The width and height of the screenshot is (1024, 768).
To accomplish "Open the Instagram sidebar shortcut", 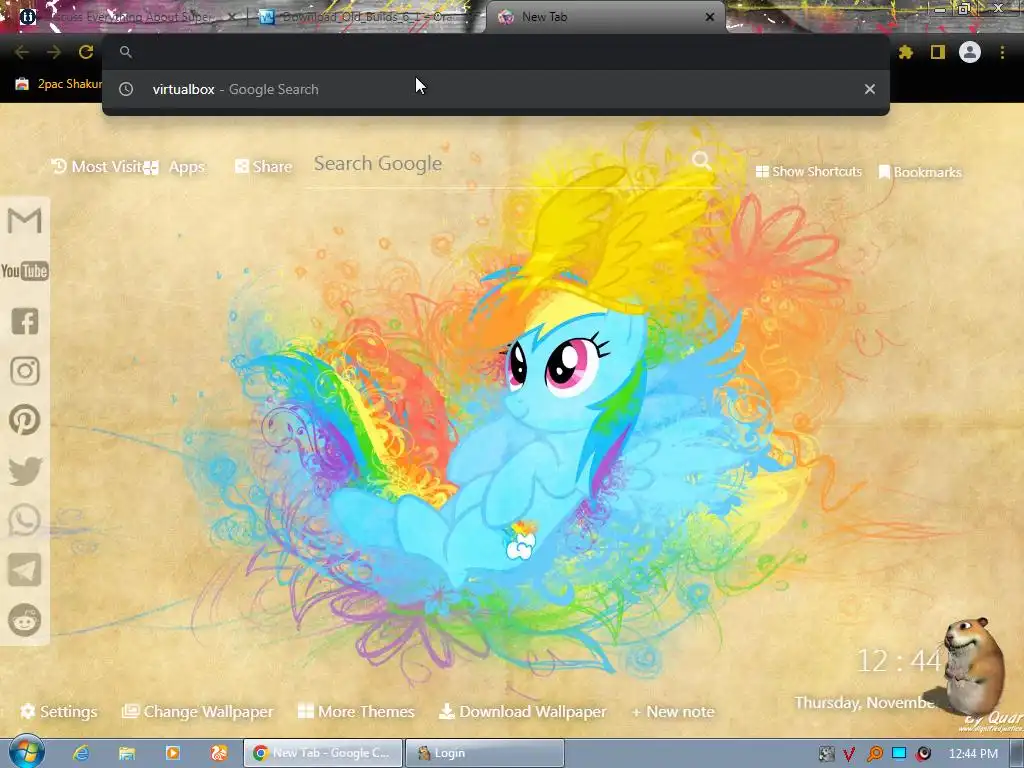I will click(25, 371).
